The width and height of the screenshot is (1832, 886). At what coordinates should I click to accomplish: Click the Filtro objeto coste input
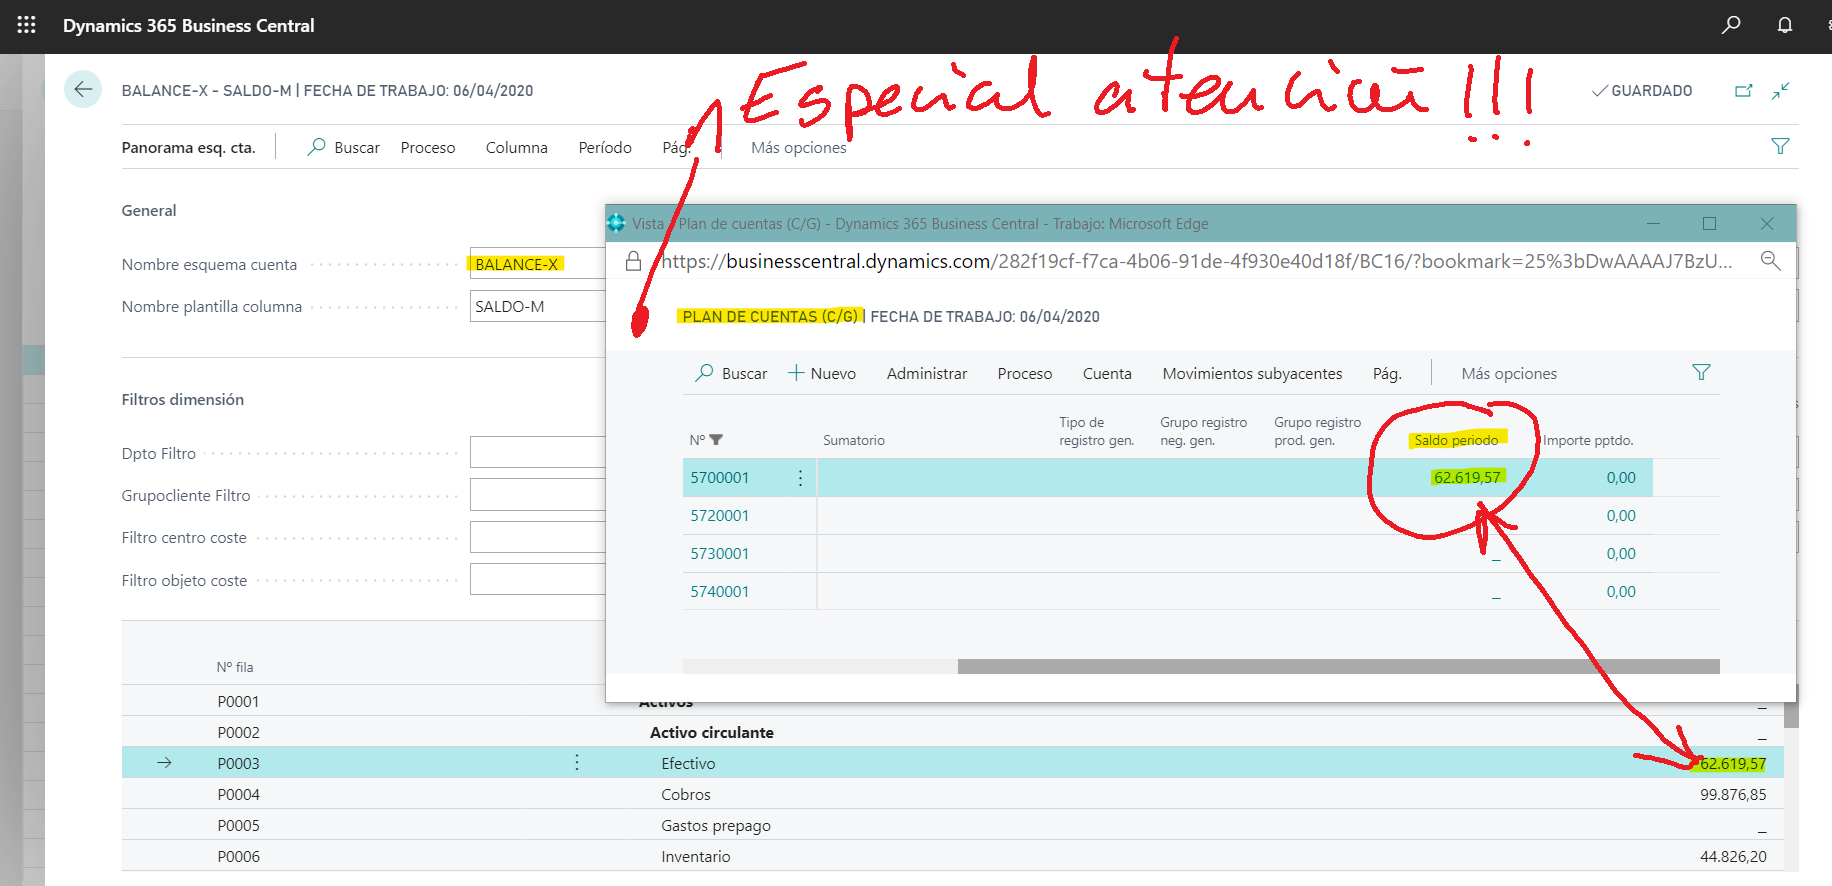point(537,579)
